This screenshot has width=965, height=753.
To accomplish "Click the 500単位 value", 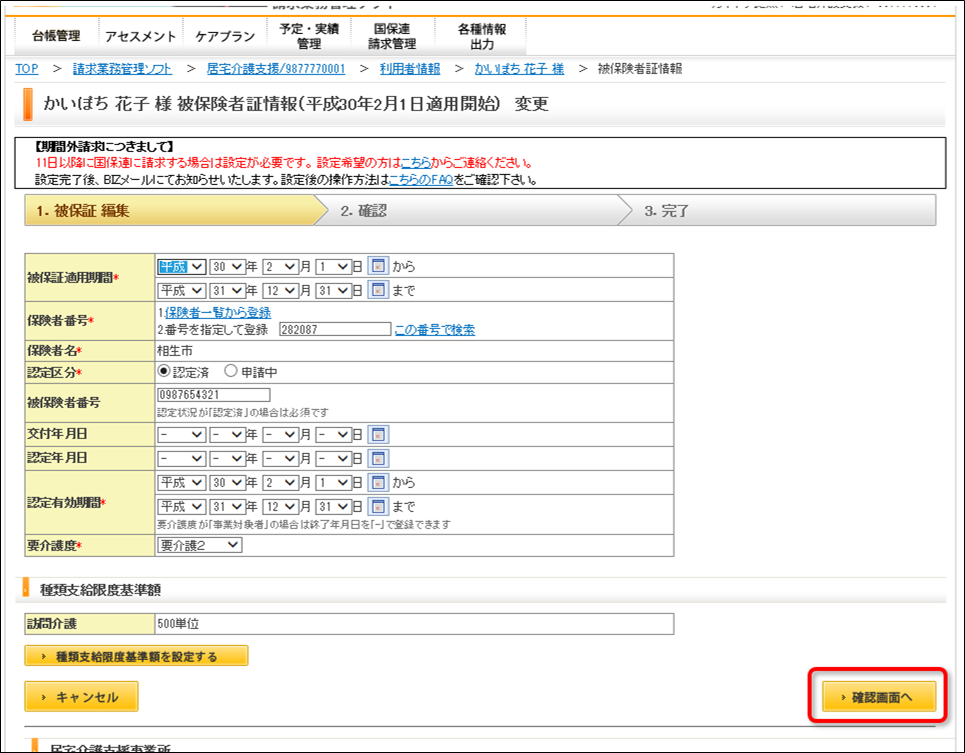I will point(178,624).
